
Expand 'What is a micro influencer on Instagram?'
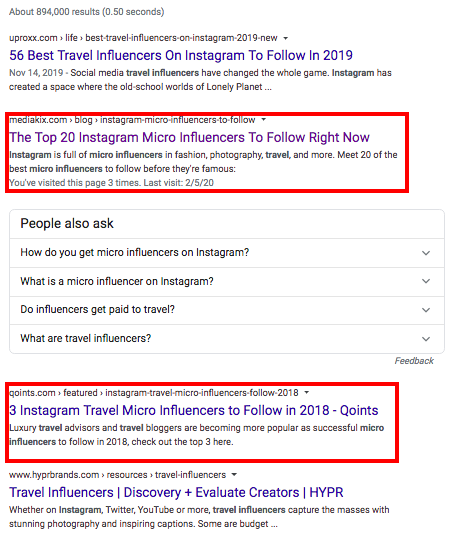(227, 282)
